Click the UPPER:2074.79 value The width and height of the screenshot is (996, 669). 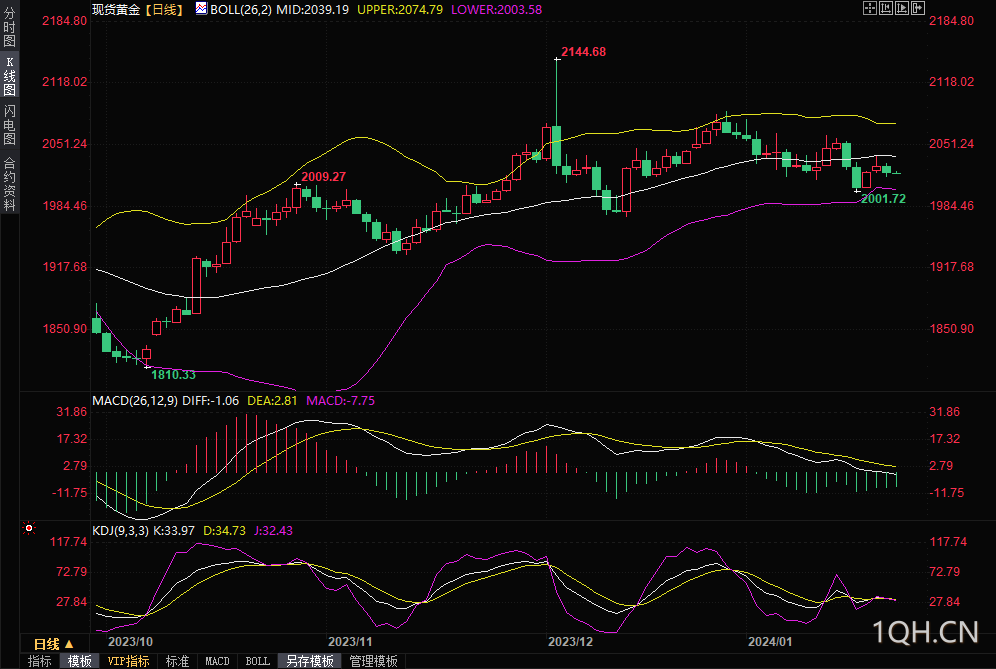(400, 10)
